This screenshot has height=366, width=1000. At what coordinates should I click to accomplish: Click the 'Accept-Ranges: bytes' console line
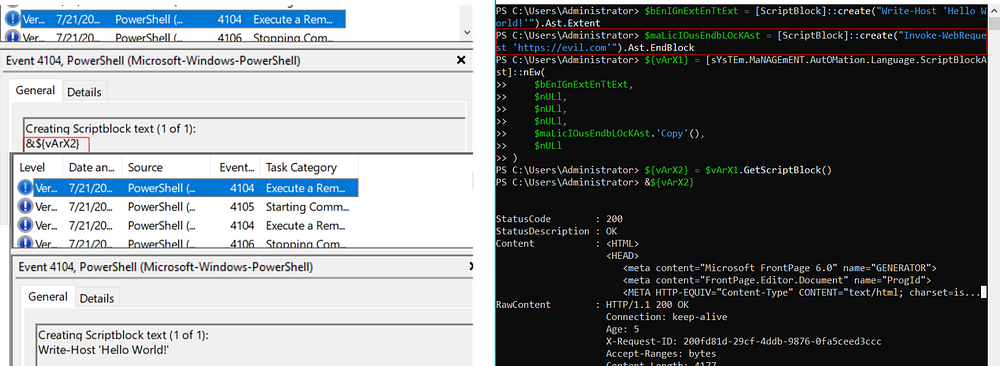(x=661, y=353)
